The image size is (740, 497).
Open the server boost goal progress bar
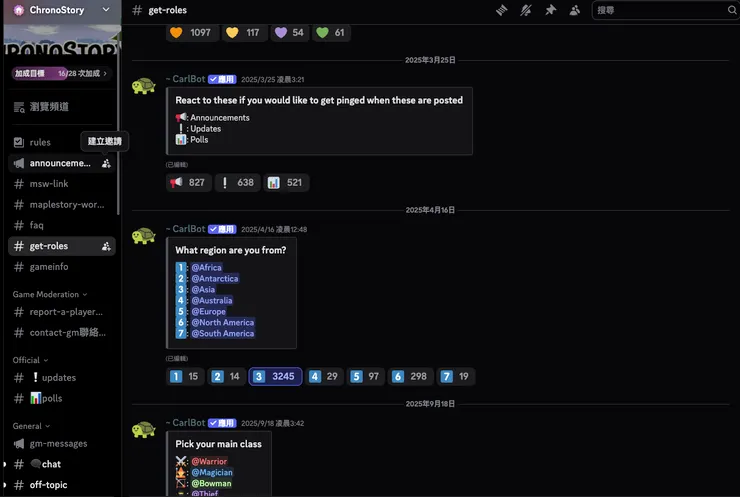pos(61,73)
